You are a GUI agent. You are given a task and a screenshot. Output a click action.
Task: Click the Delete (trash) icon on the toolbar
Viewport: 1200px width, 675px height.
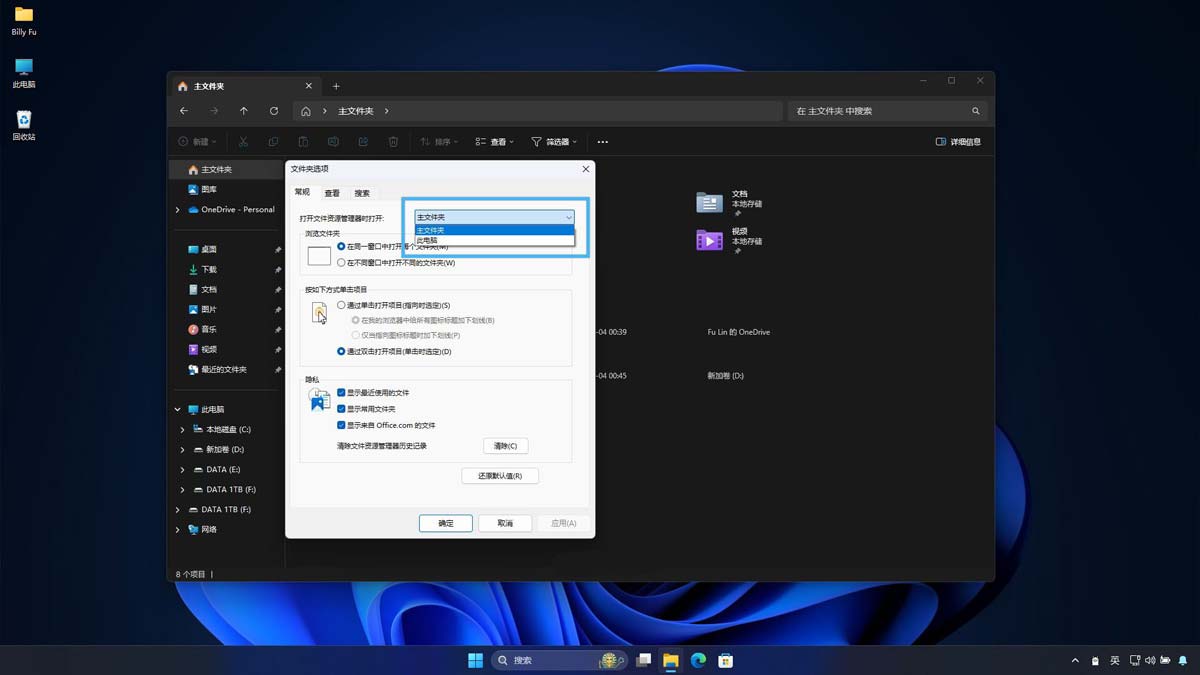point(393,141)
